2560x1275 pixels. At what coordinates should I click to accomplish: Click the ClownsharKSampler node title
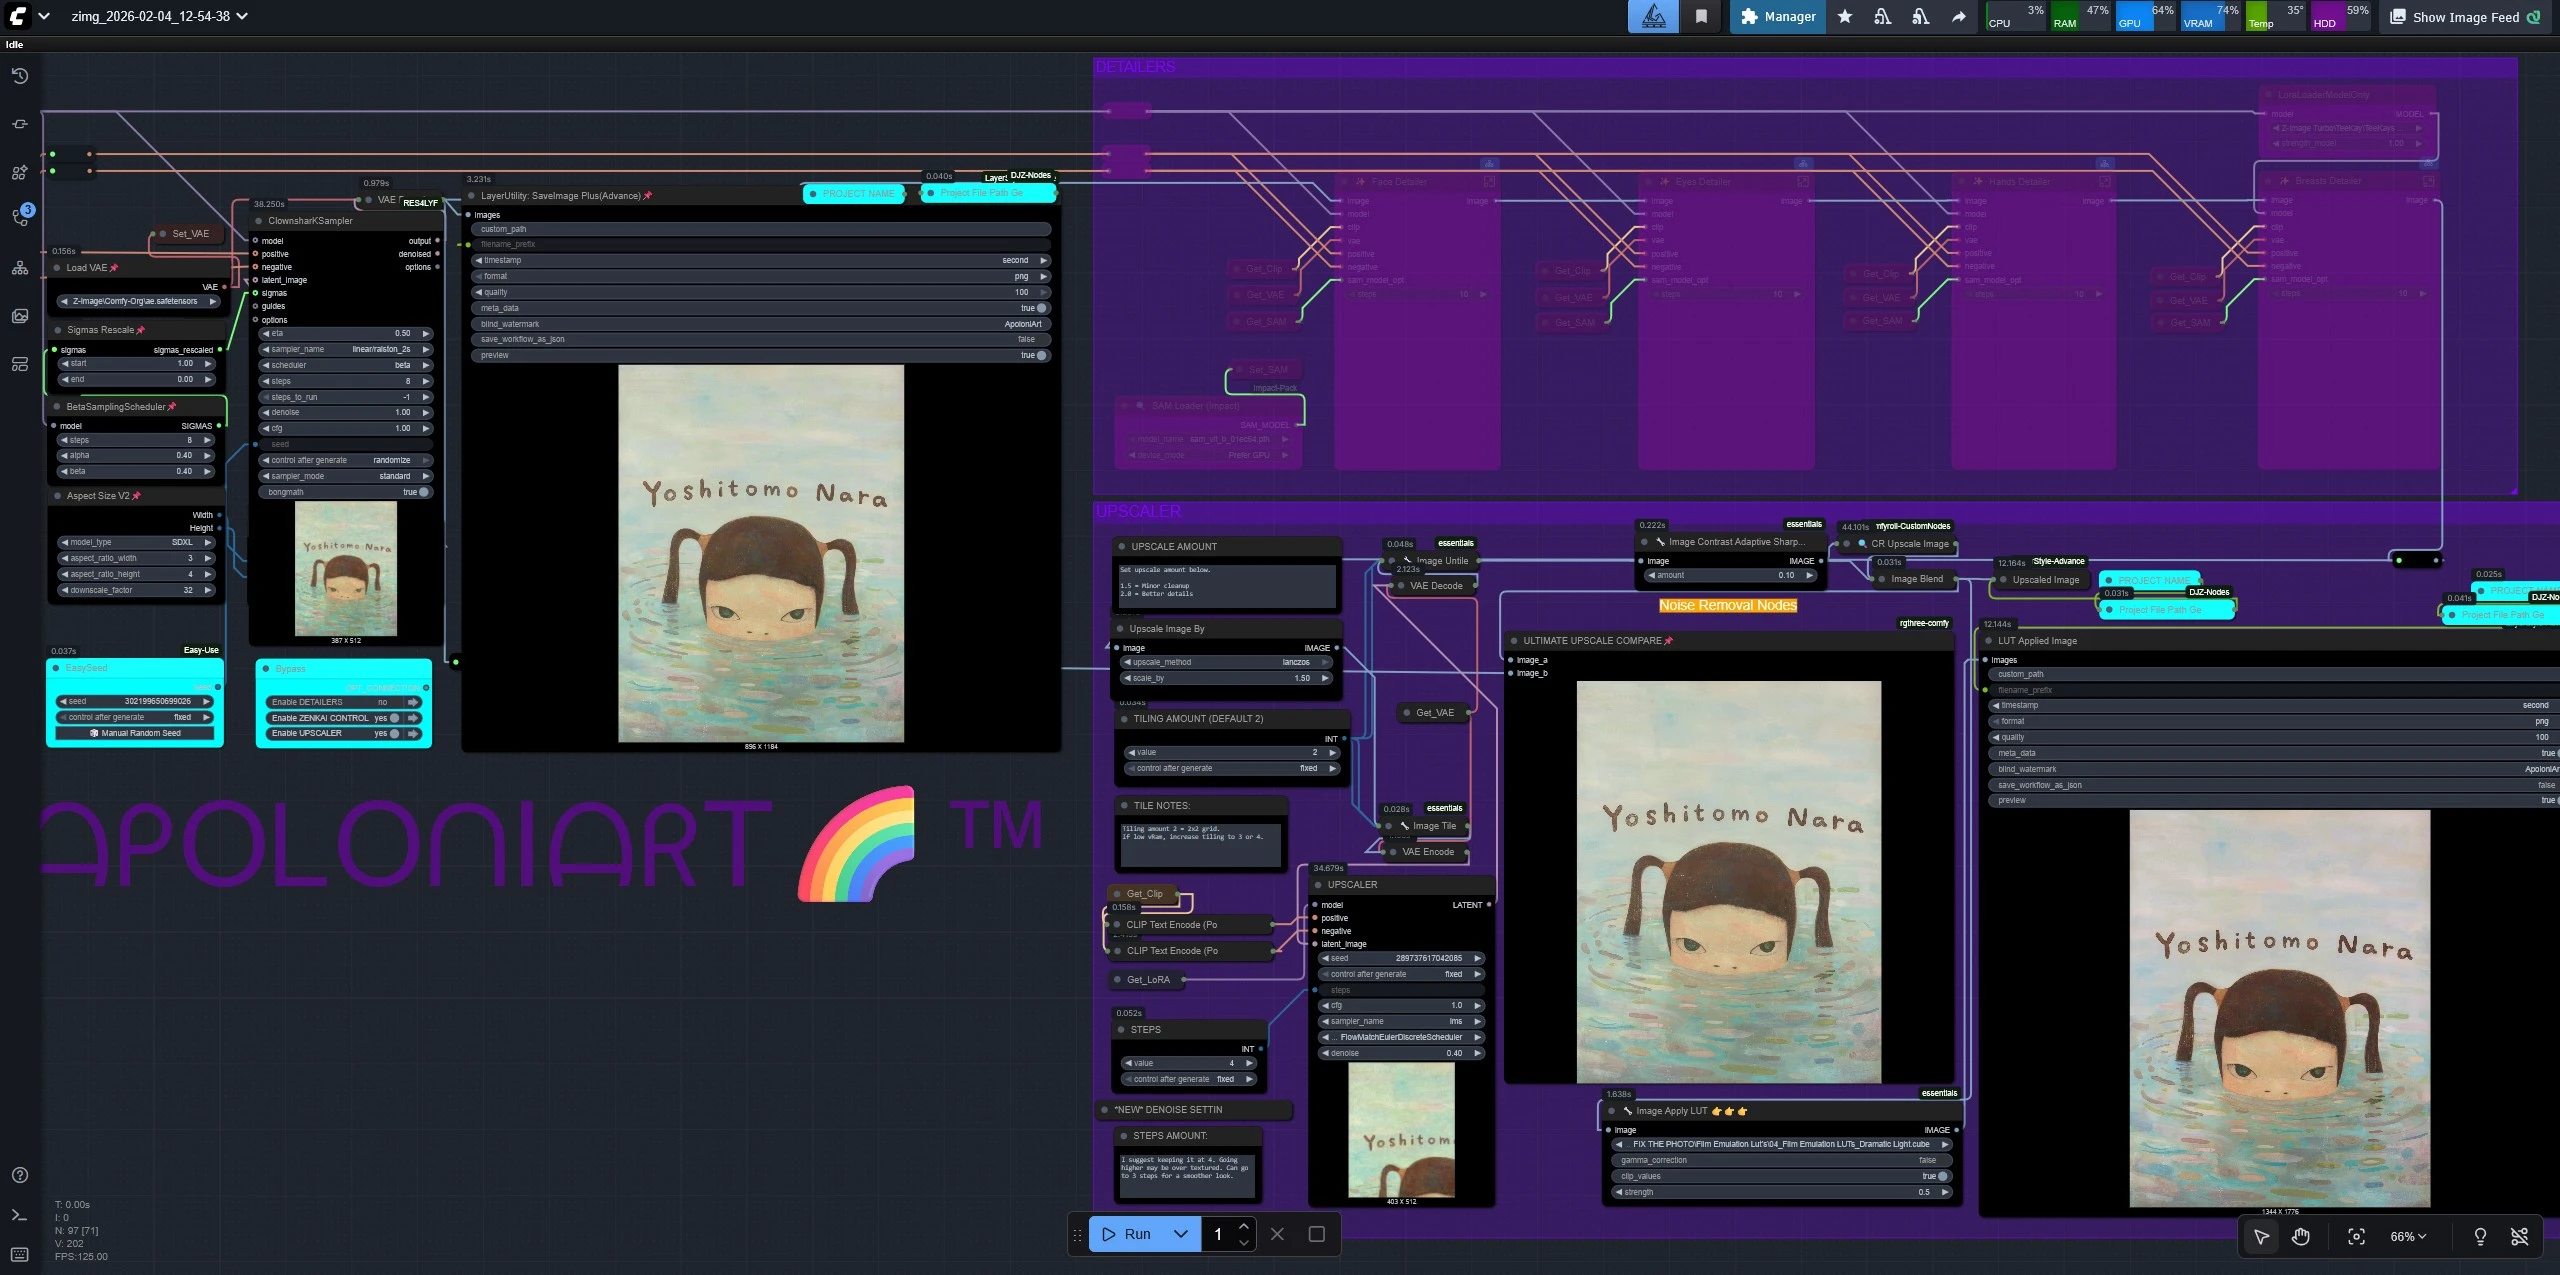point(310,221)
